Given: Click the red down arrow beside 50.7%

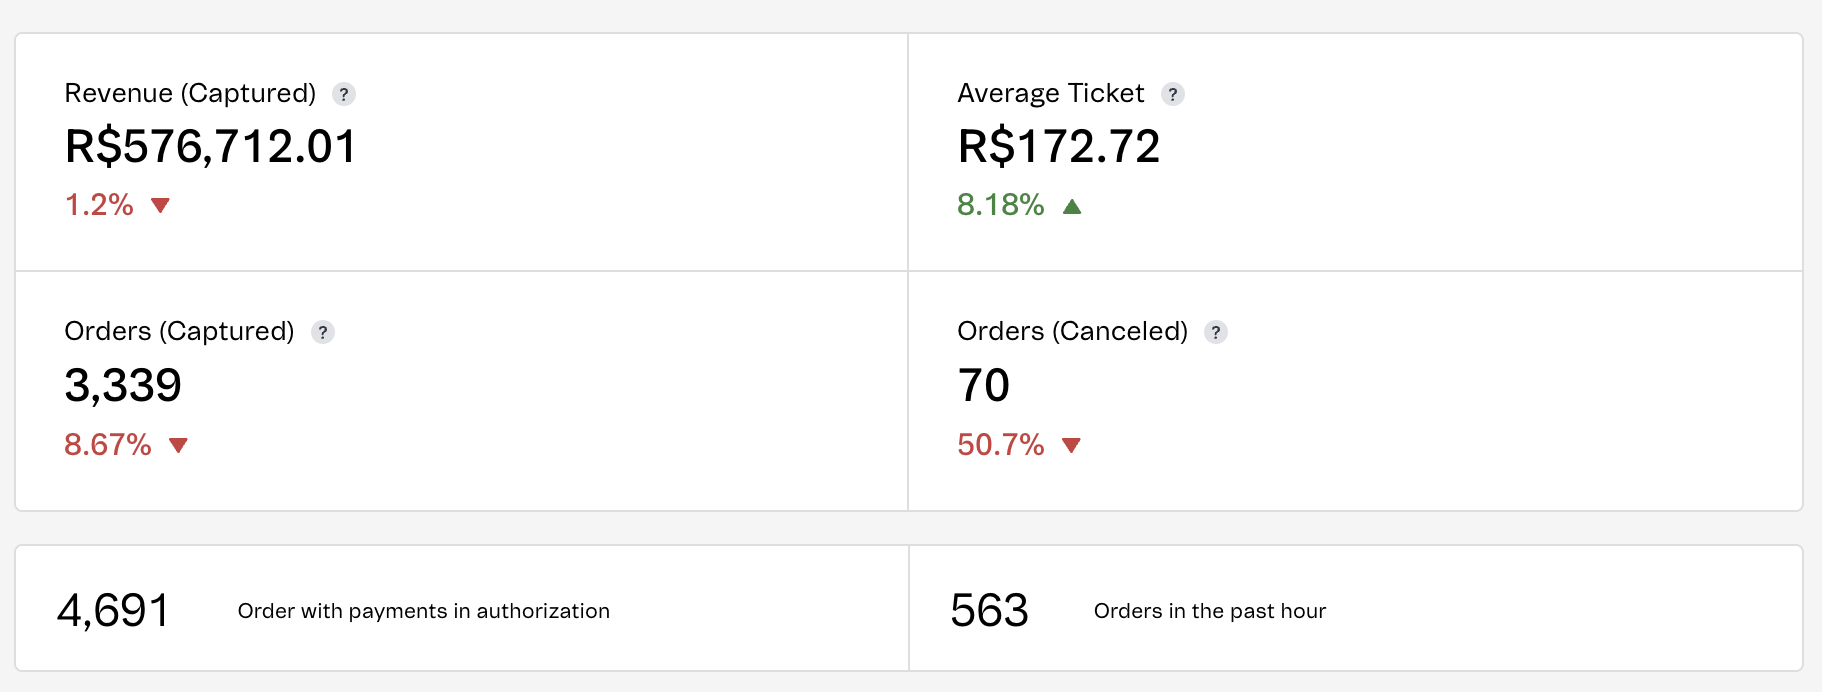Looking at the screenshot, I should coord(1071,445).
